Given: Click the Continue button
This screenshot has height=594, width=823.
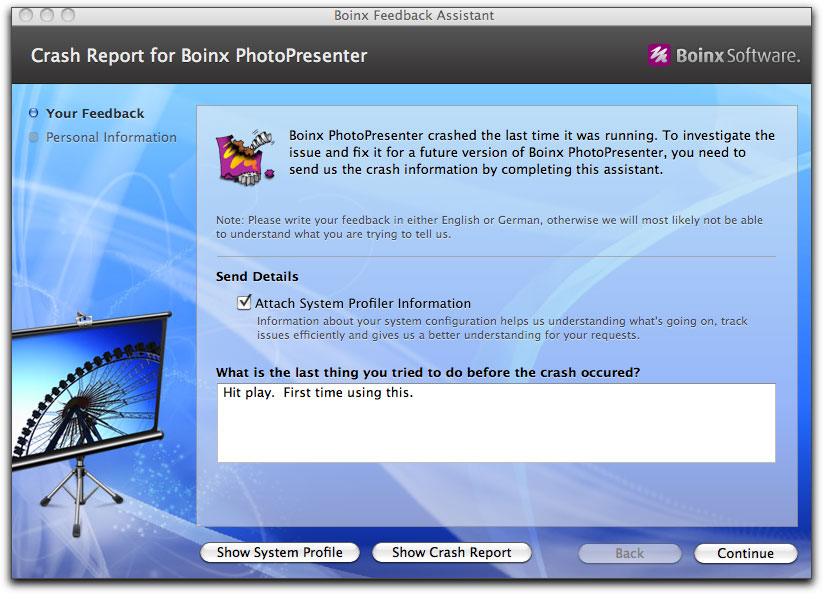Looking at the screenshot, I should click(x=745, y=554).
